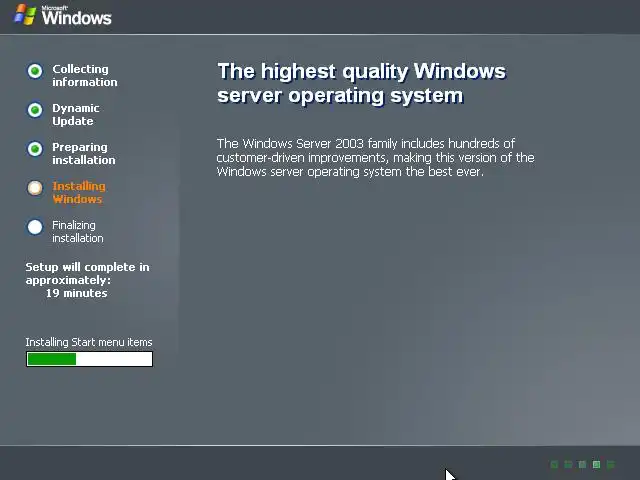
Task: Click the empty Finalizing installation bullet
Action: pyautogui.click(x=35, y=227)
